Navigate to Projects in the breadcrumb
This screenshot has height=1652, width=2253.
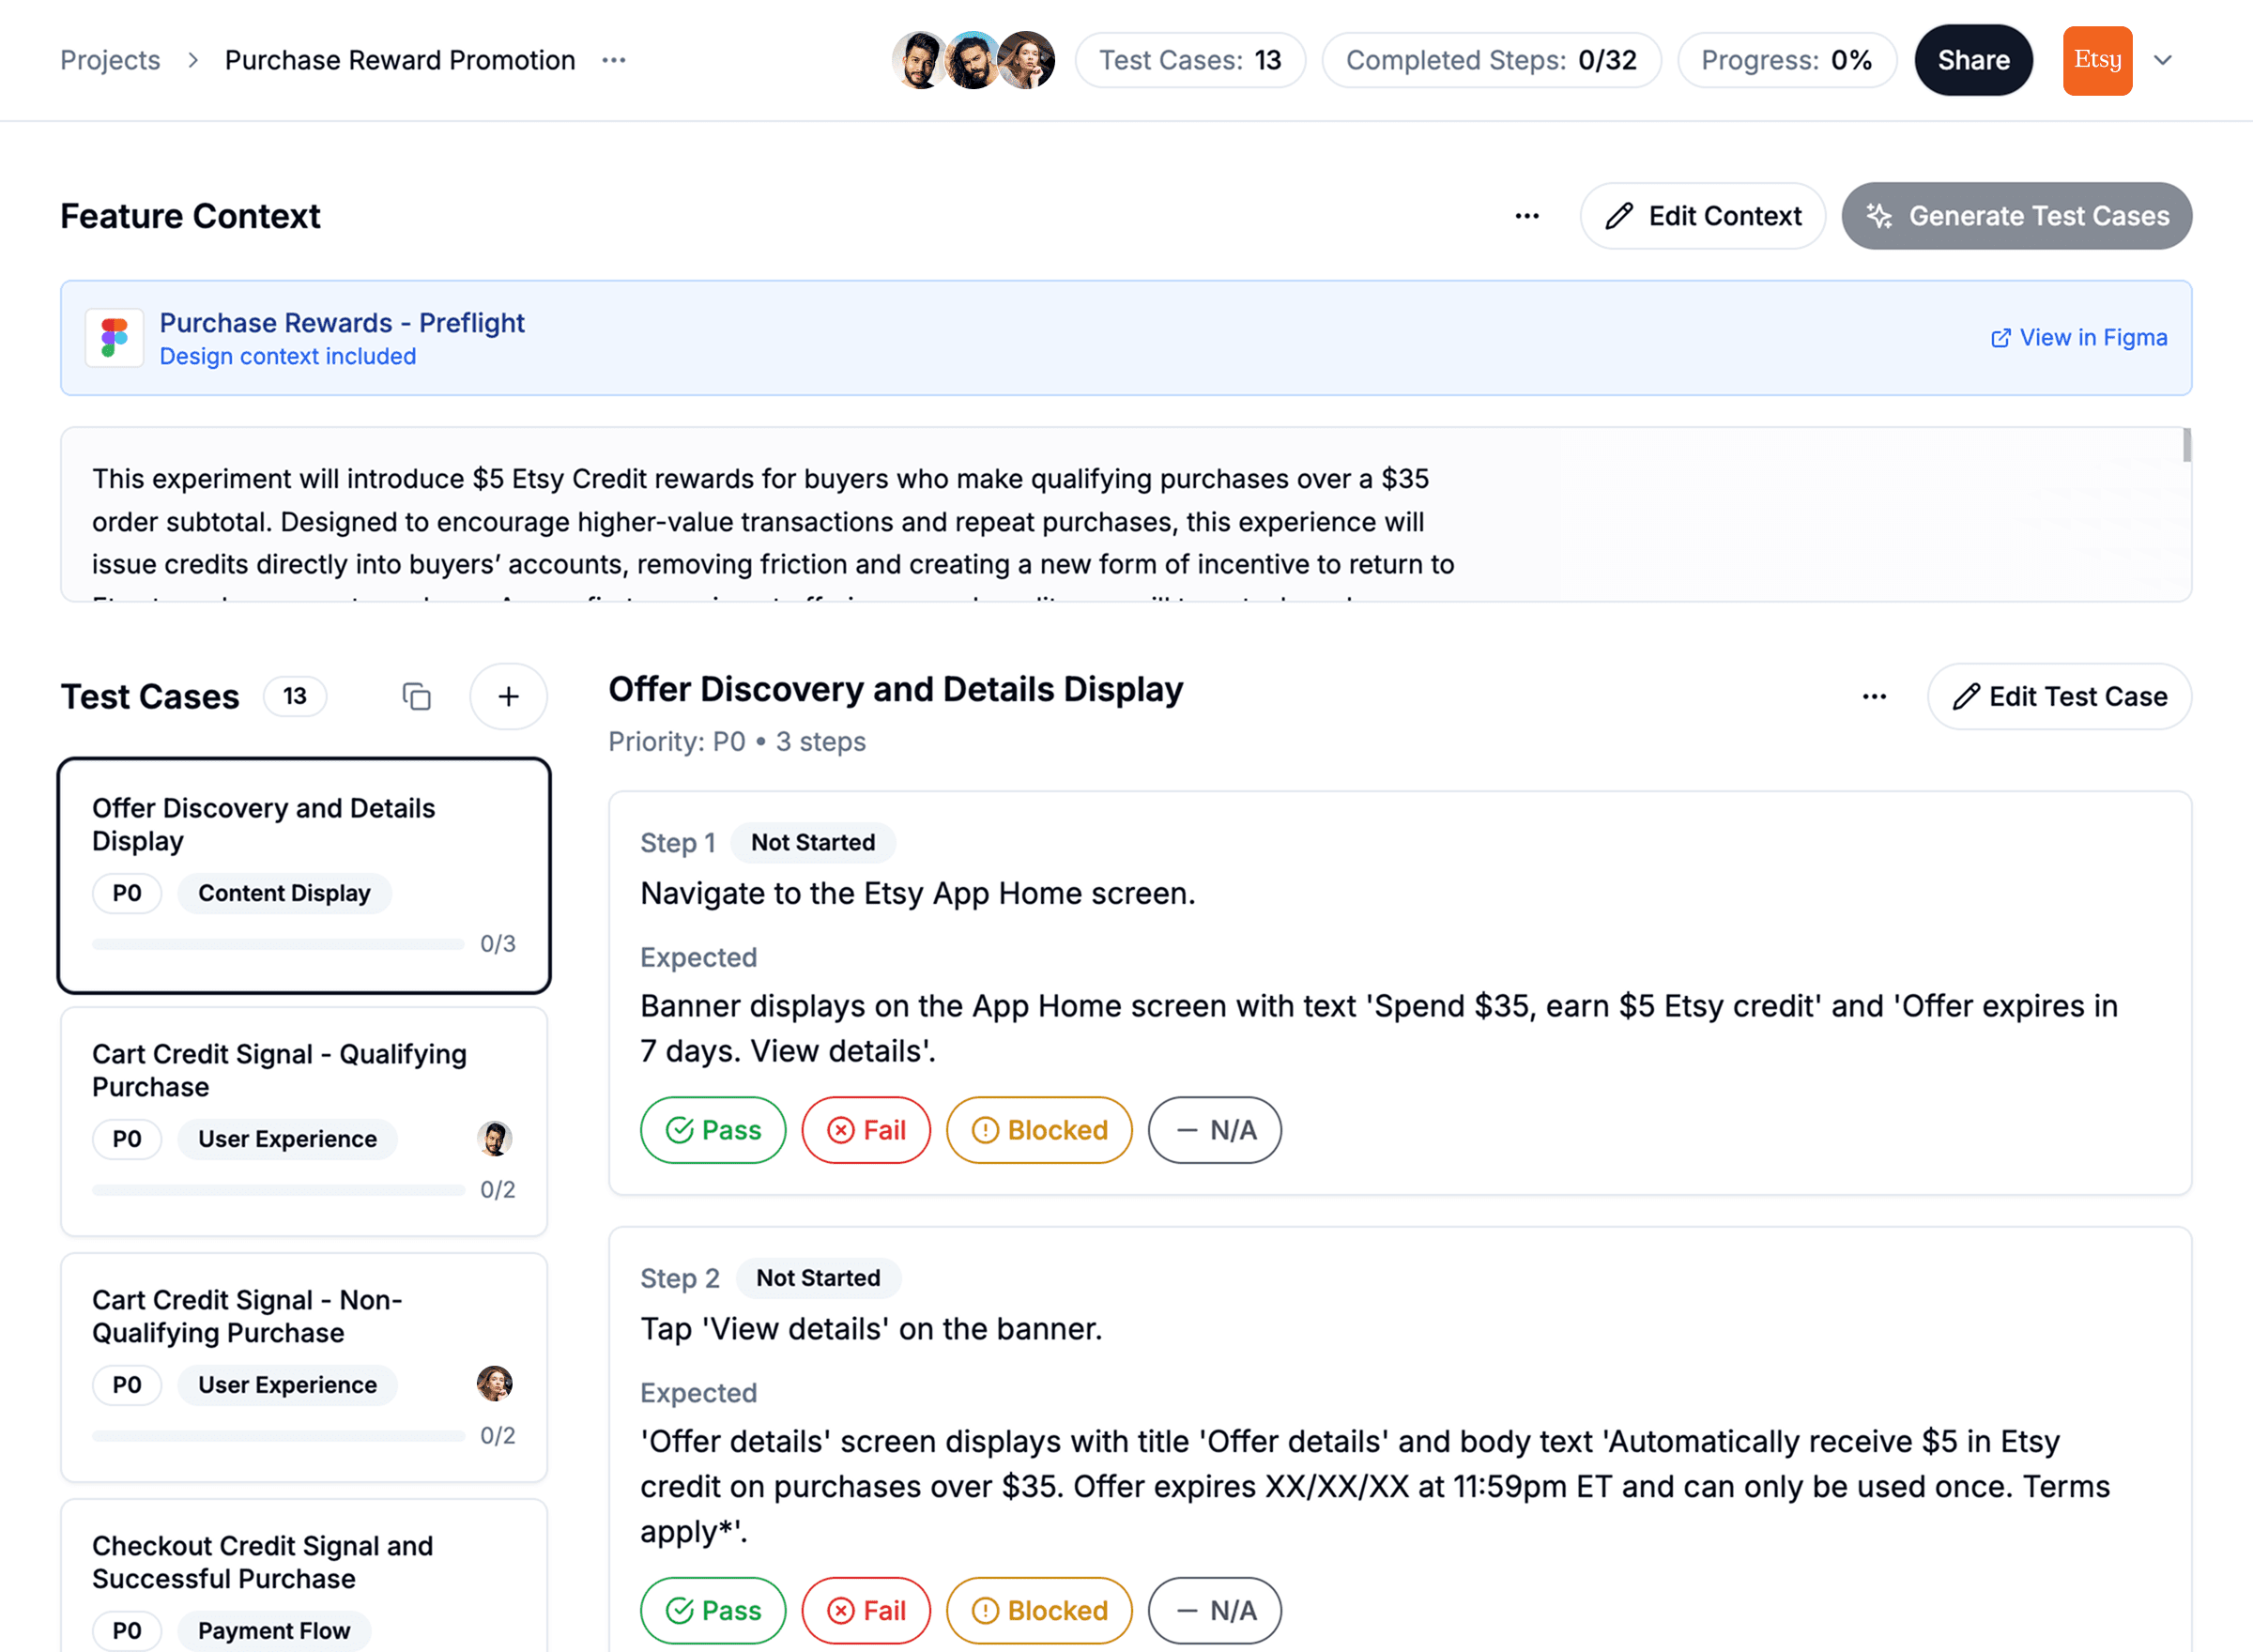click(x=110, y=60)
